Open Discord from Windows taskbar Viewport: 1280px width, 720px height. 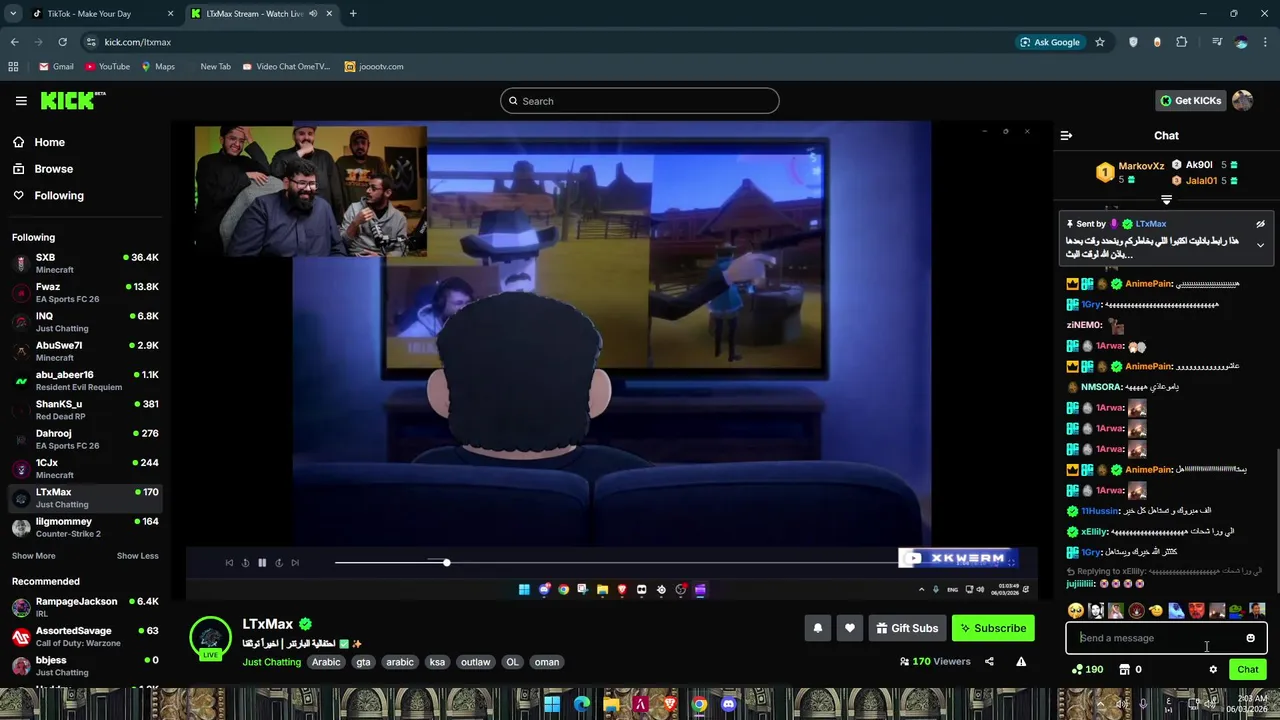[729, 704]
